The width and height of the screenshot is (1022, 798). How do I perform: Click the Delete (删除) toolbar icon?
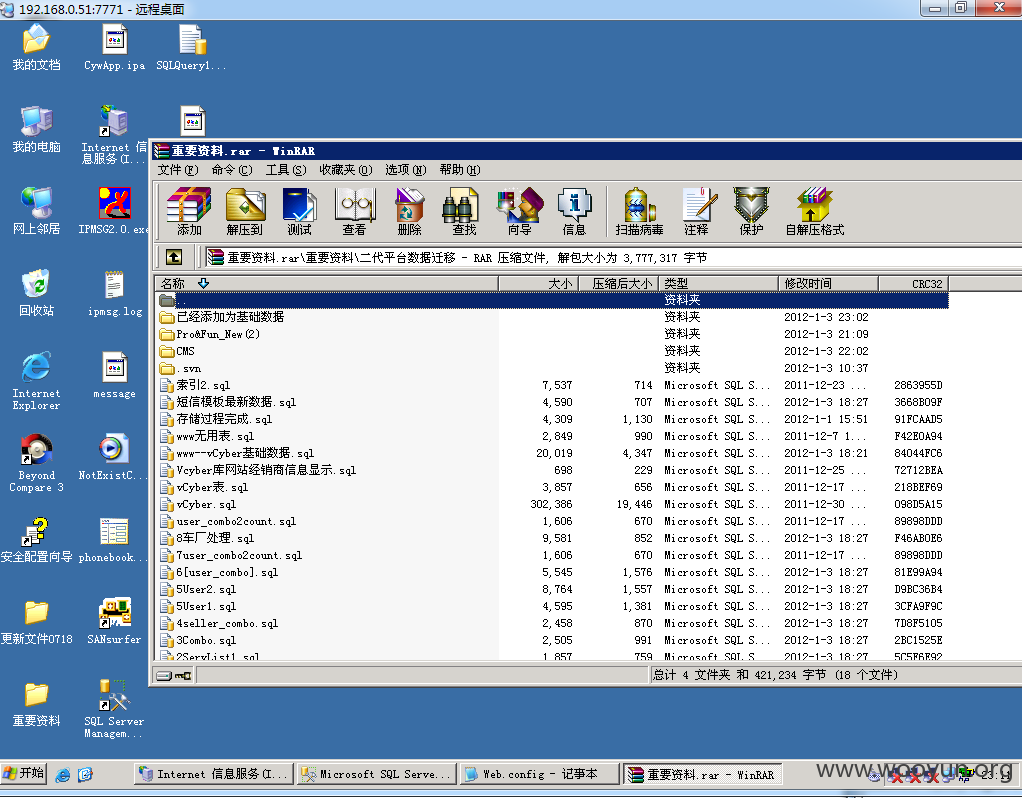click(x=409, y=211)
